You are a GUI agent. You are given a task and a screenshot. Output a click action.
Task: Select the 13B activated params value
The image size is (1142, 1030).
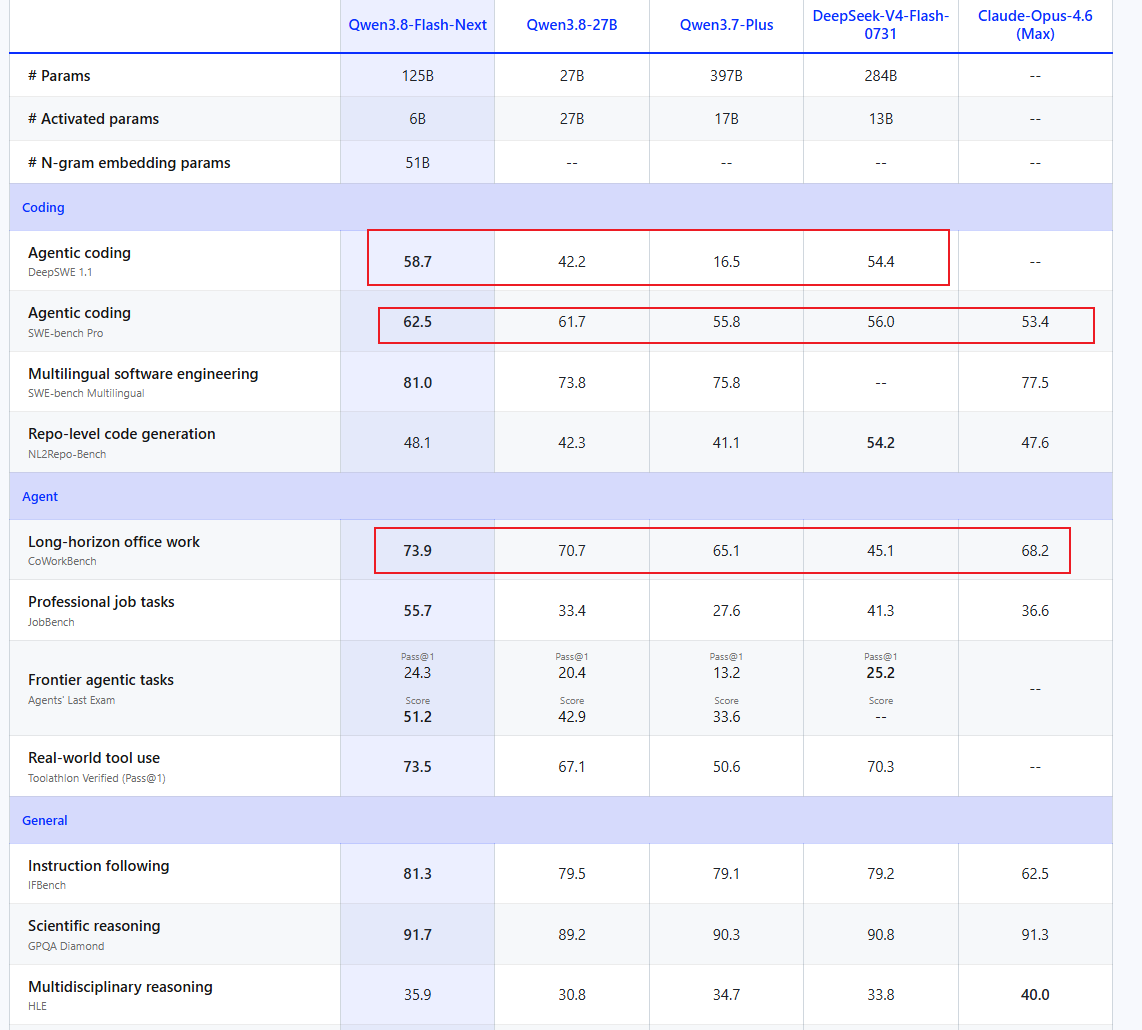tap(881, 119)
